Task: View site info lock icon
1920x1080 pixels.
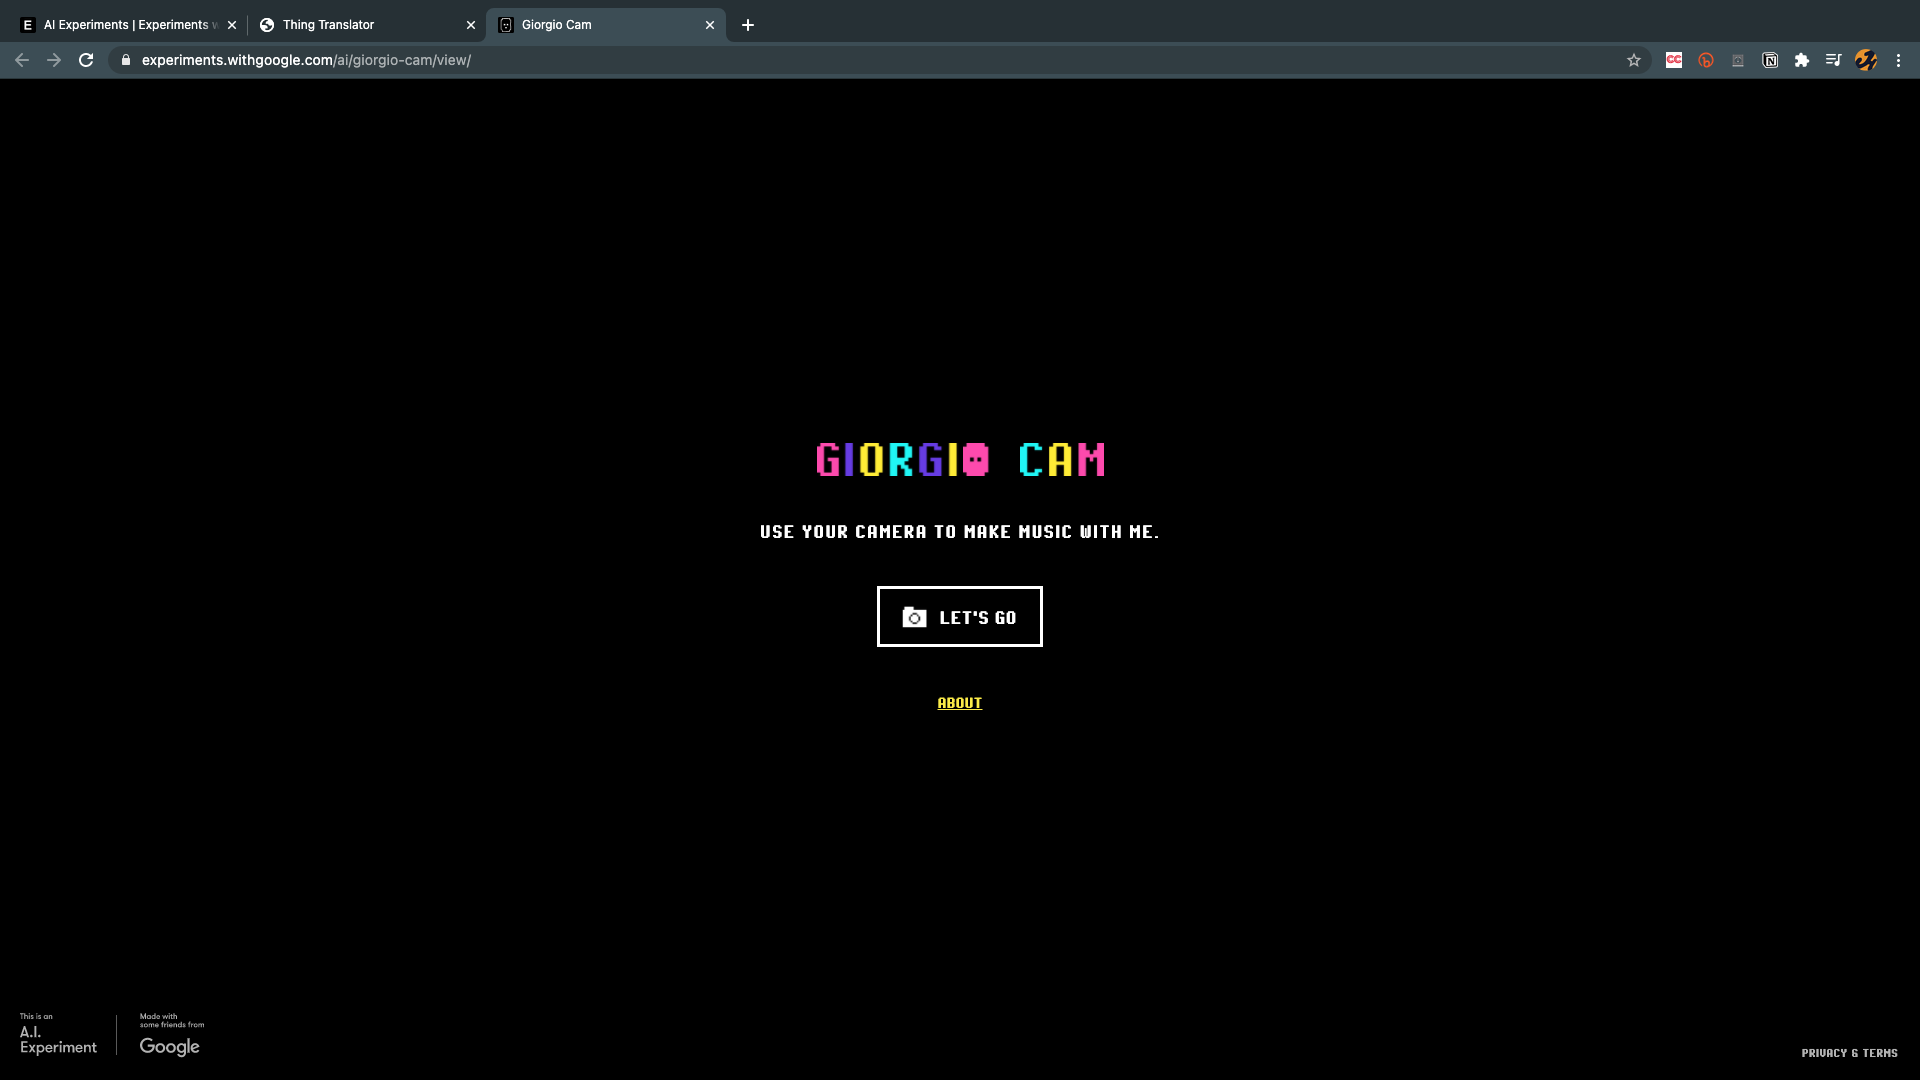Action: [126, 60]
